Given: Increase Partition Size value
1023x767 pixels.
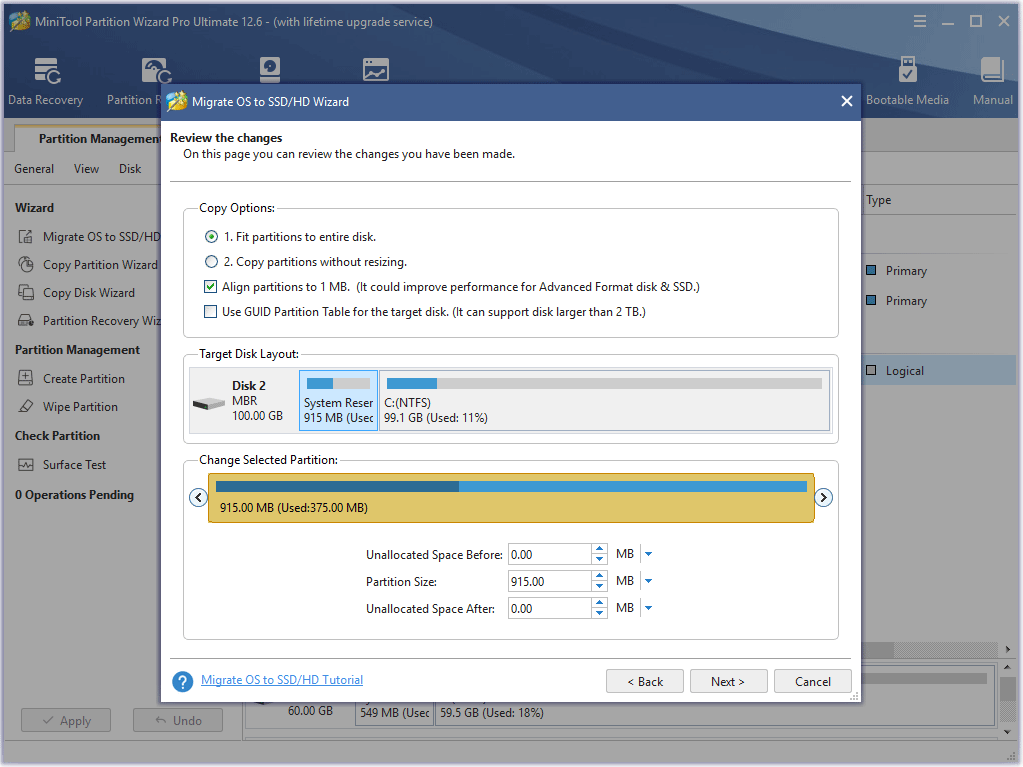Looking at the screenshot, I should [600, 576].
